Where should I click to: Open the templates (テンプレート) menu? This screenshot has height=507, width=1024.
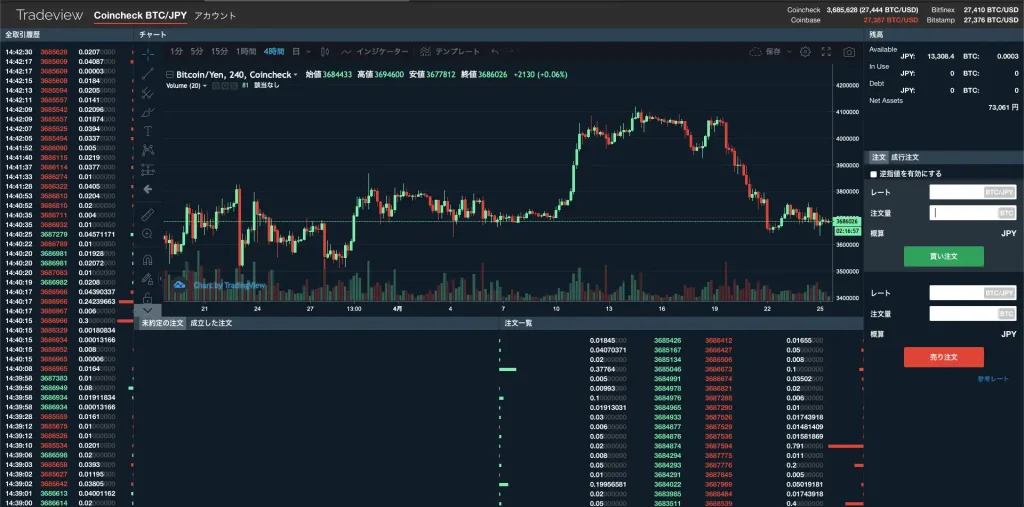450,52
